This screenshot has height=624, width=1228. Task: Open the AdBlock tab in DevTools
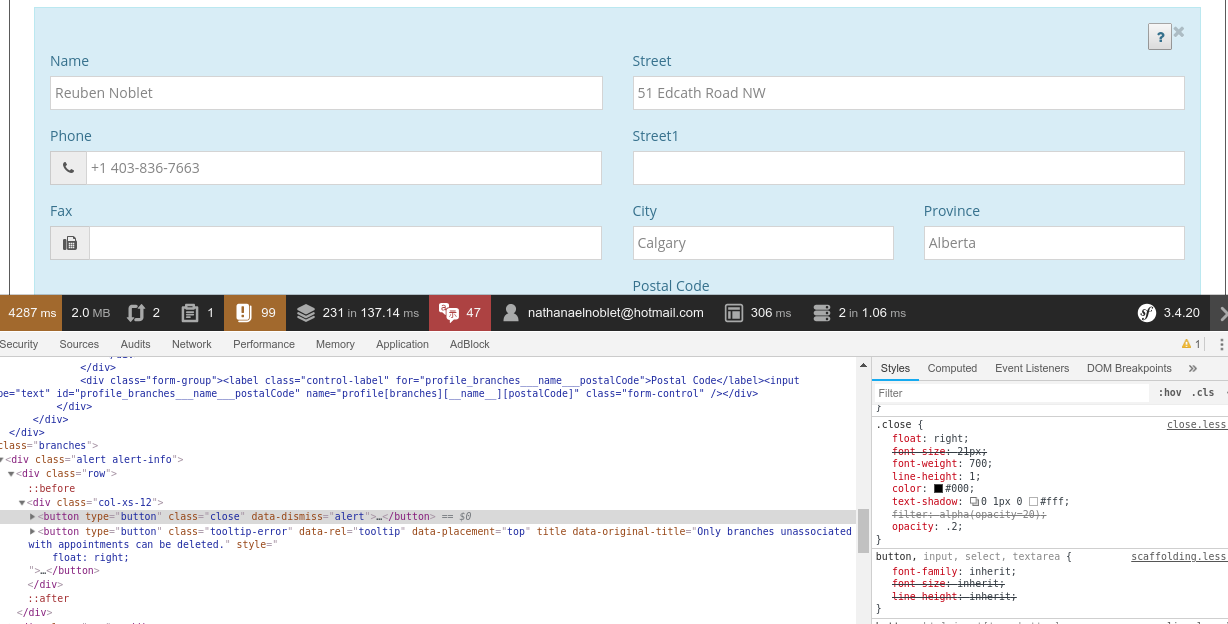pyautogui.click(x=470, y=344)
